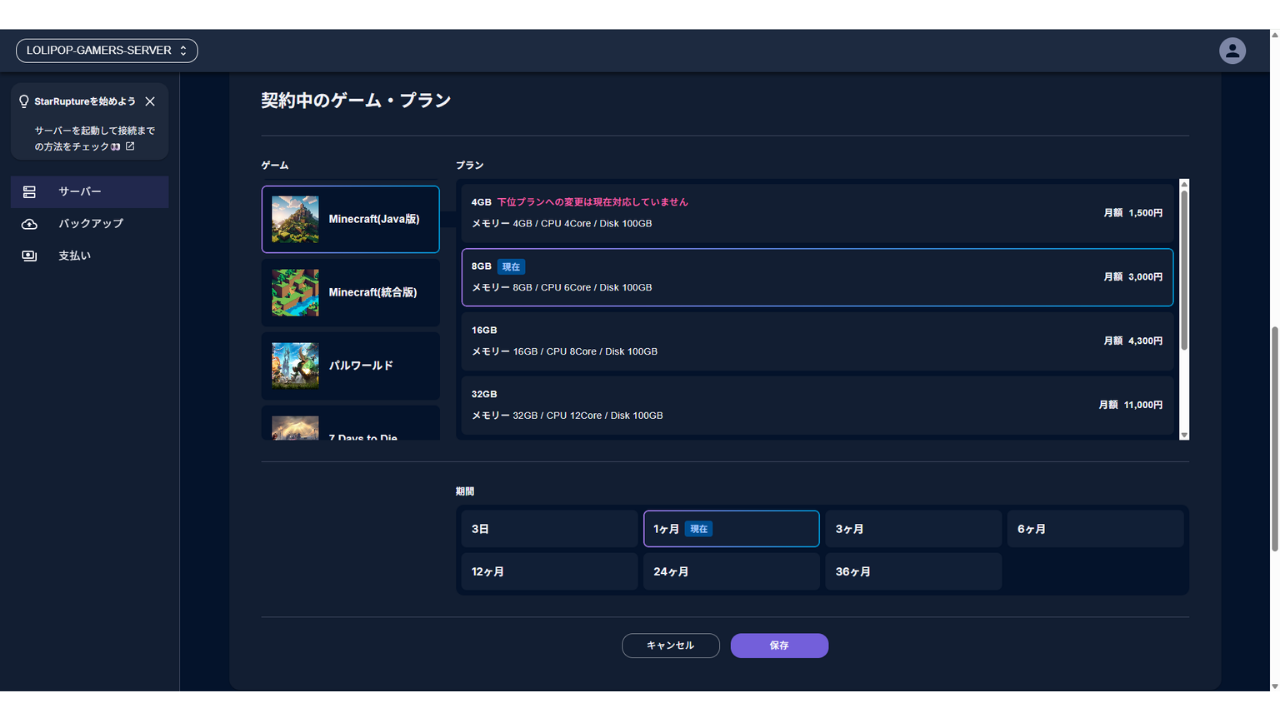Click the 支払い payment icon
The height and width of the screenshot is (720, 1280).
click(29, 256)
